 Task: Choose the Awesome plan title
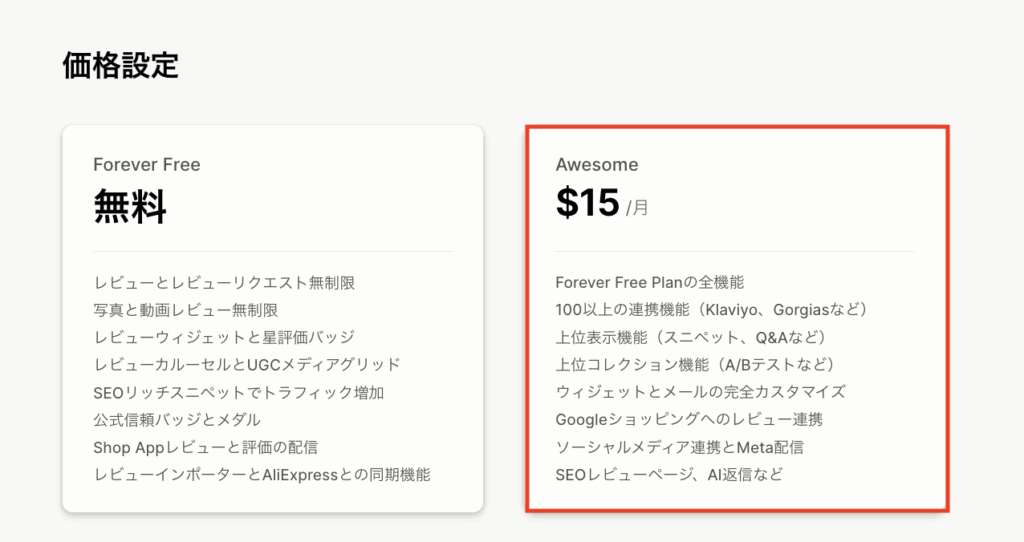click(597, 165)
